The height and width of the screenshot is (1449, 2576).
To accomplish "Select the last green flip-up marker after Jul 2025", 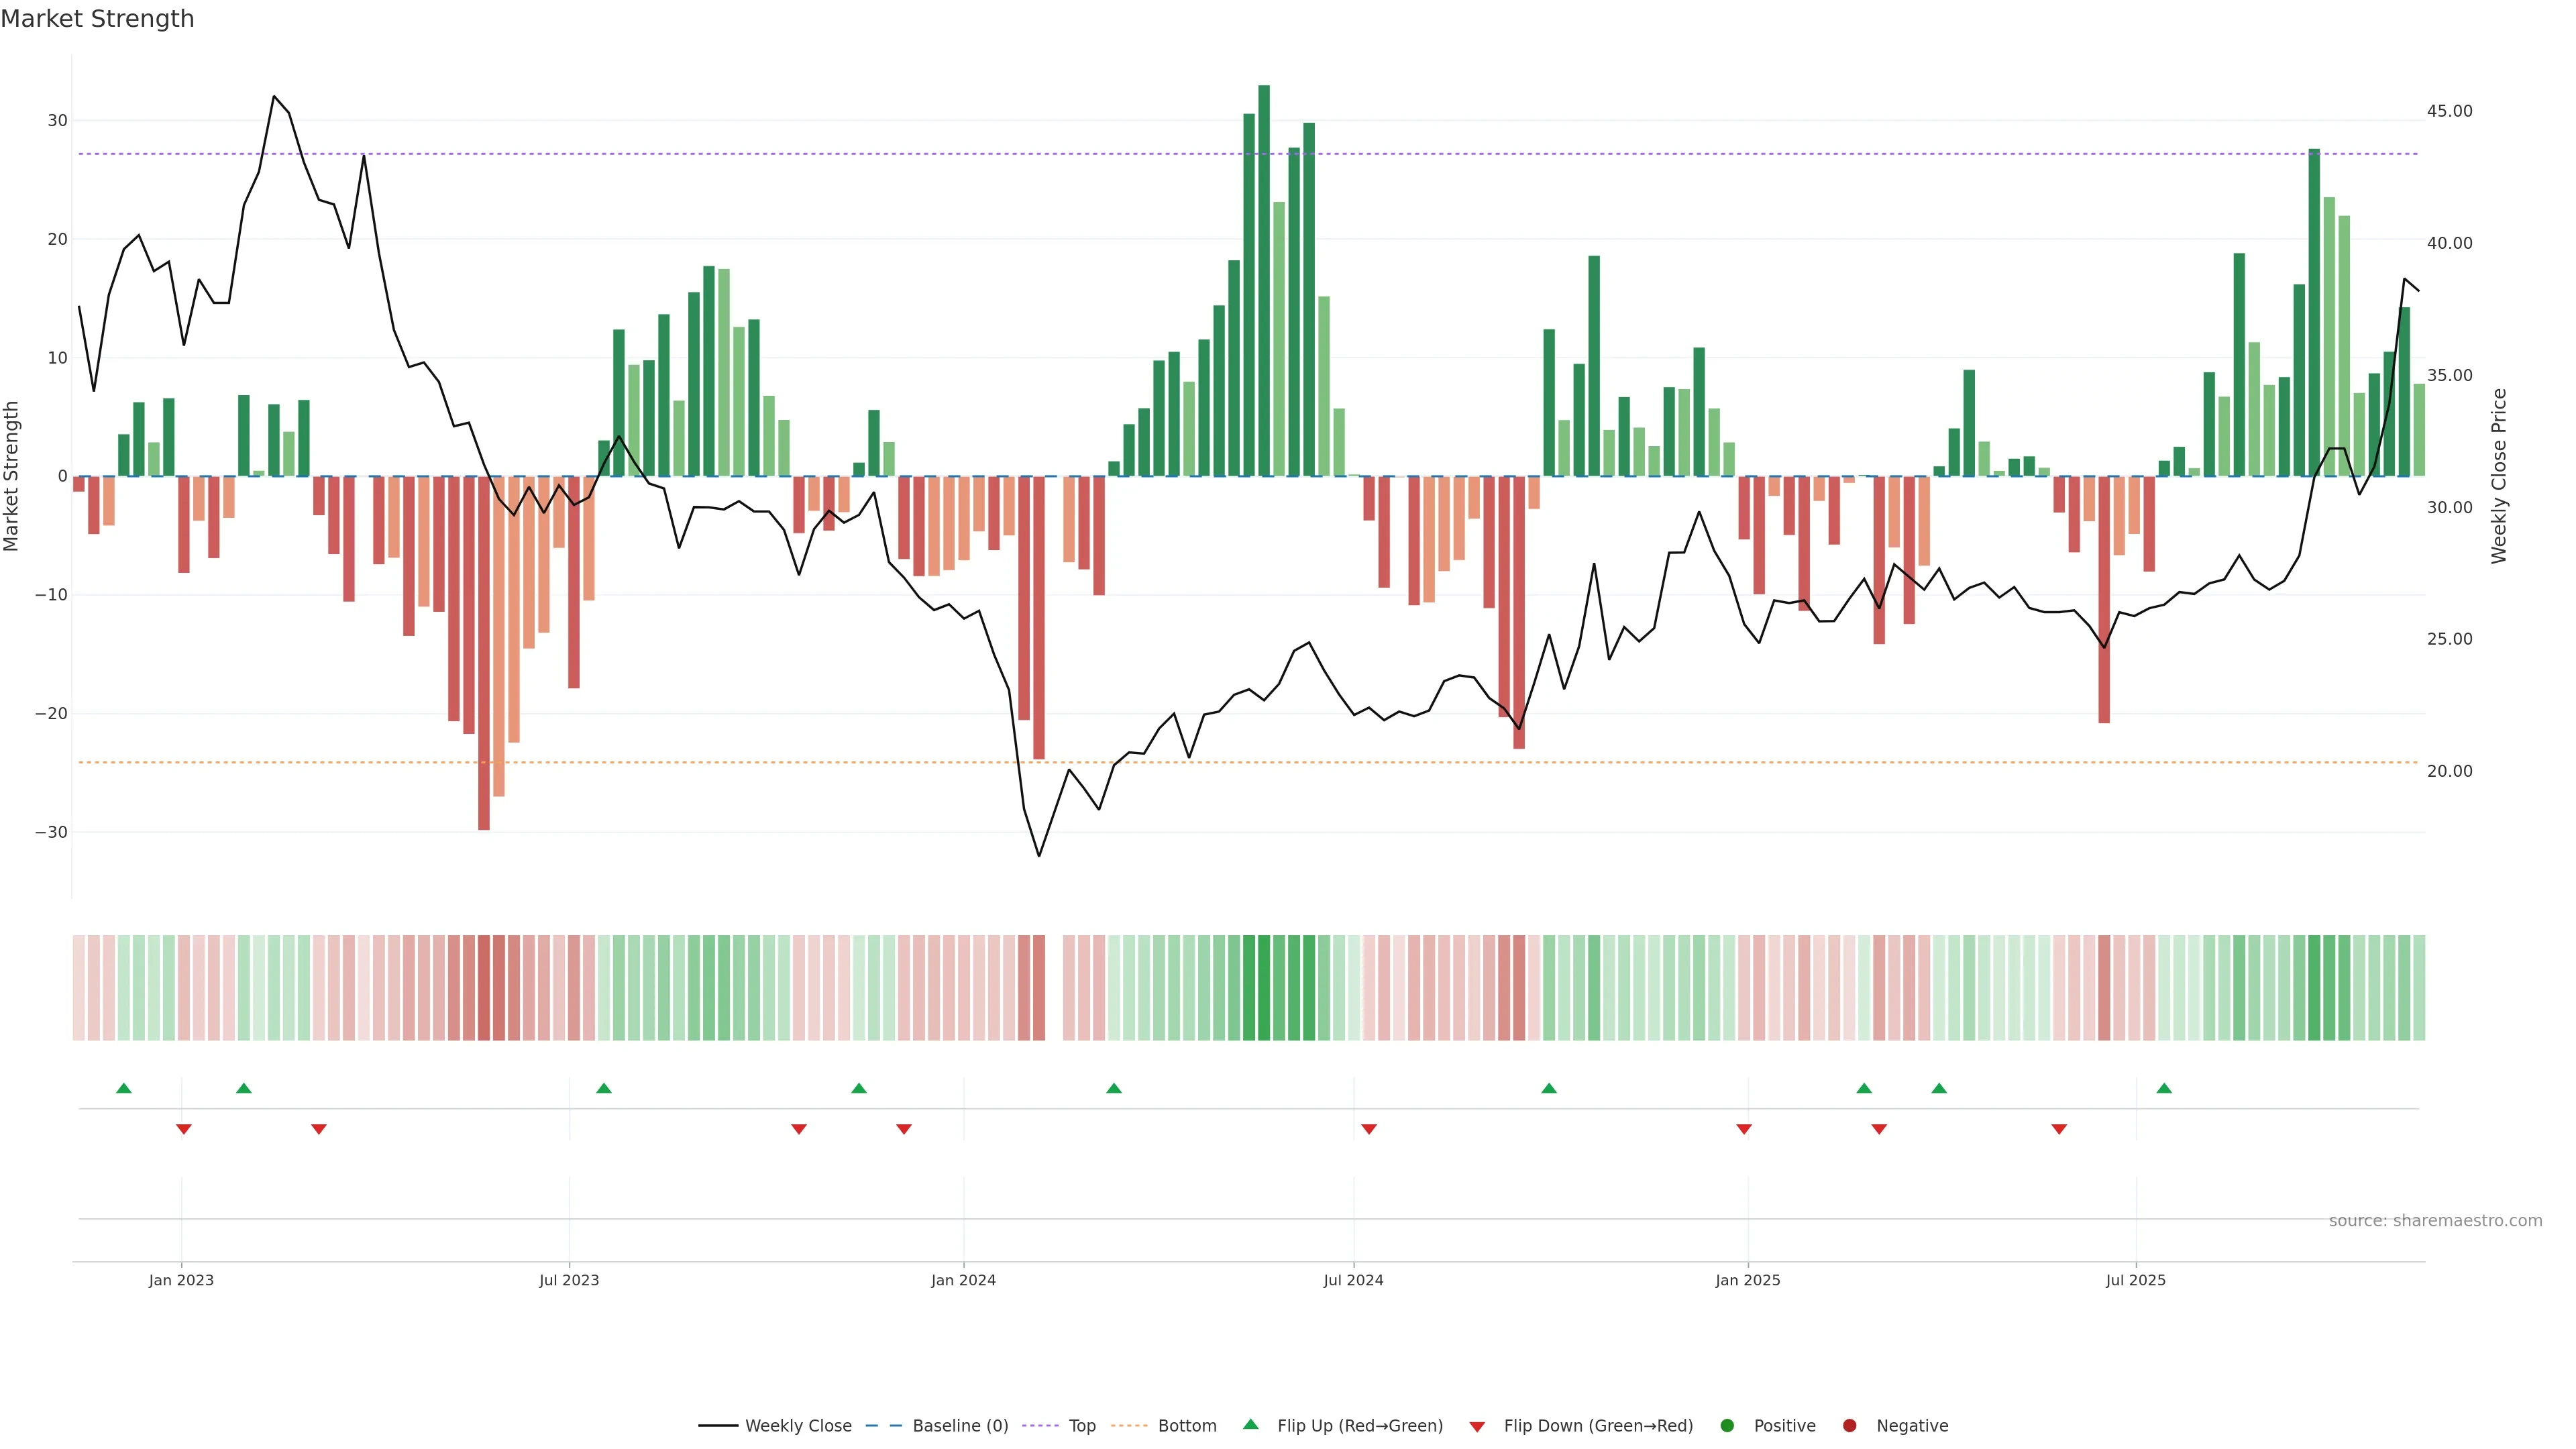I will click(x=2164, y=1088).
